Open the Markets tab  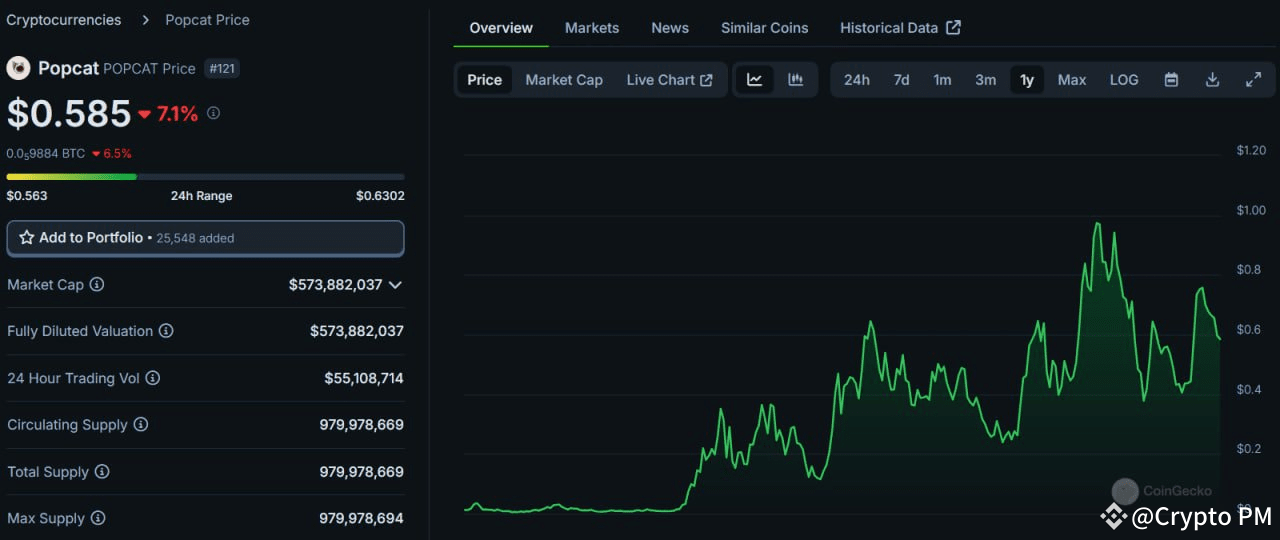coord(592,28)
